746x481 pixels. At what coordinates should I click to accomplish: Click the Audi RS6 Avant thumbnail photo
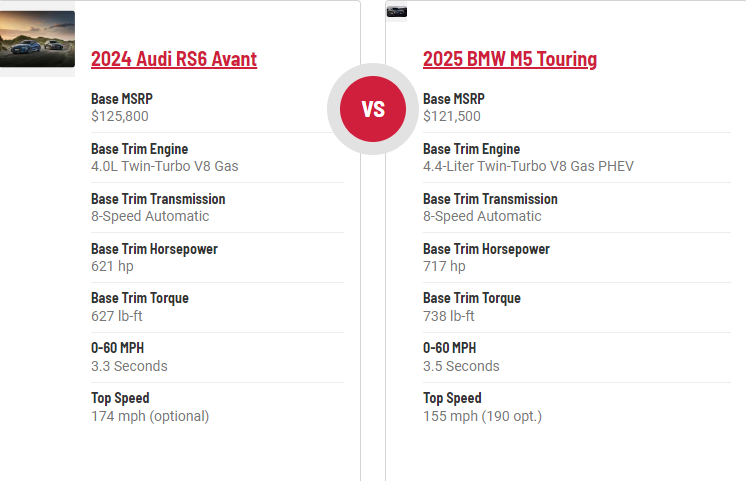point(37,39)
